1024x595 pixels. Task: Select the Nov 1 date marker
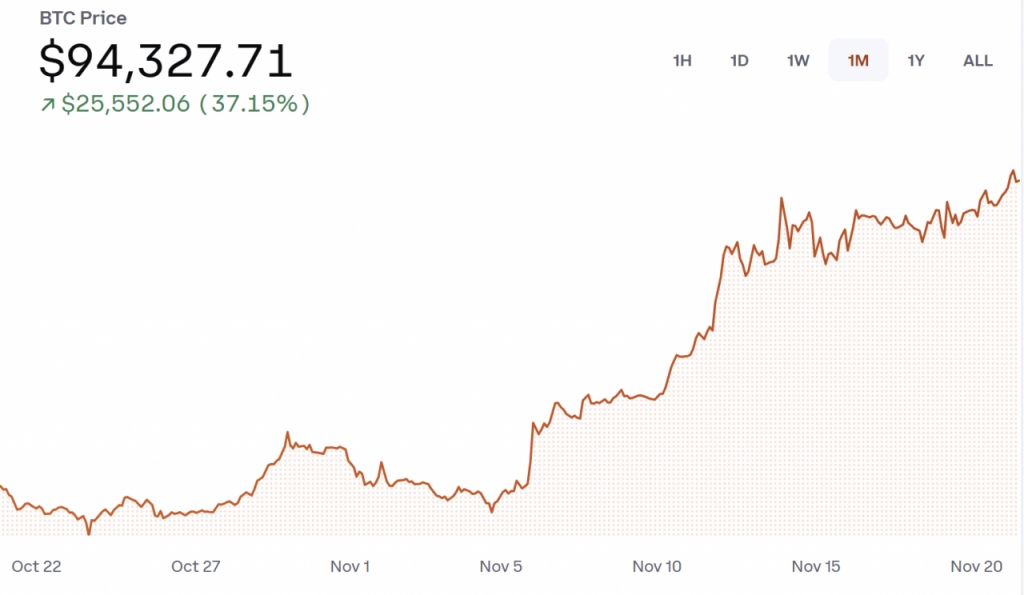coord(350,567)
